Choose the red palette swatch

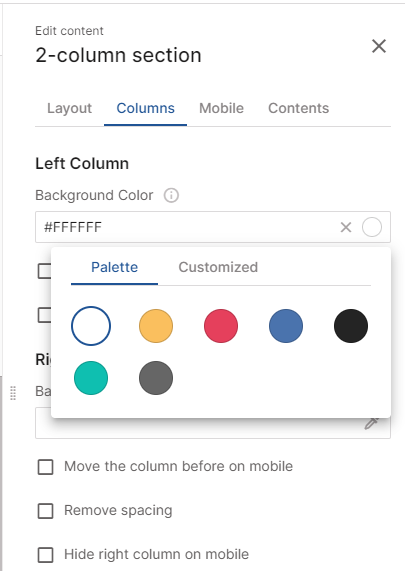221,326
